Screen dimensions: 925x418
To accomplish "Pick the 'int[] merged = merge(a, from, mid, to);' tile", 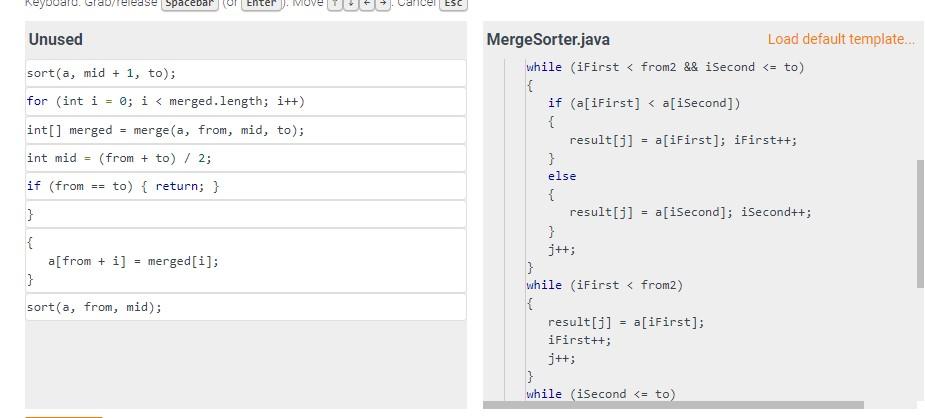I will pos(245,130).
